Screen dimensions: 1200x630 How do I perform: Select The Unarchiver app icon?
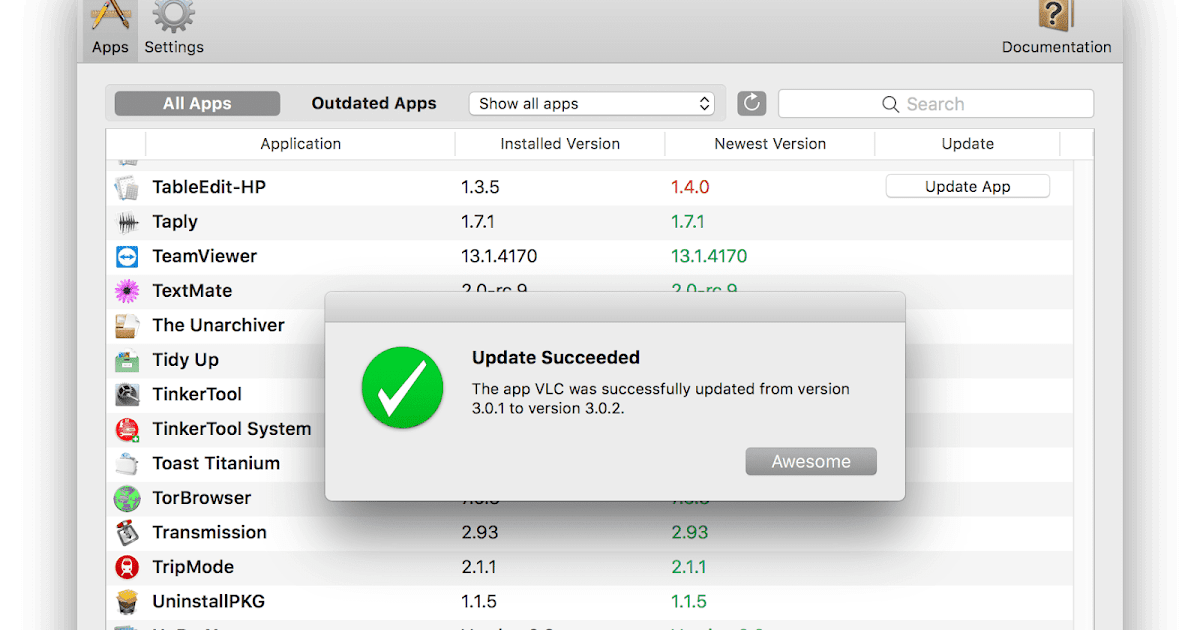coord(127,326)
